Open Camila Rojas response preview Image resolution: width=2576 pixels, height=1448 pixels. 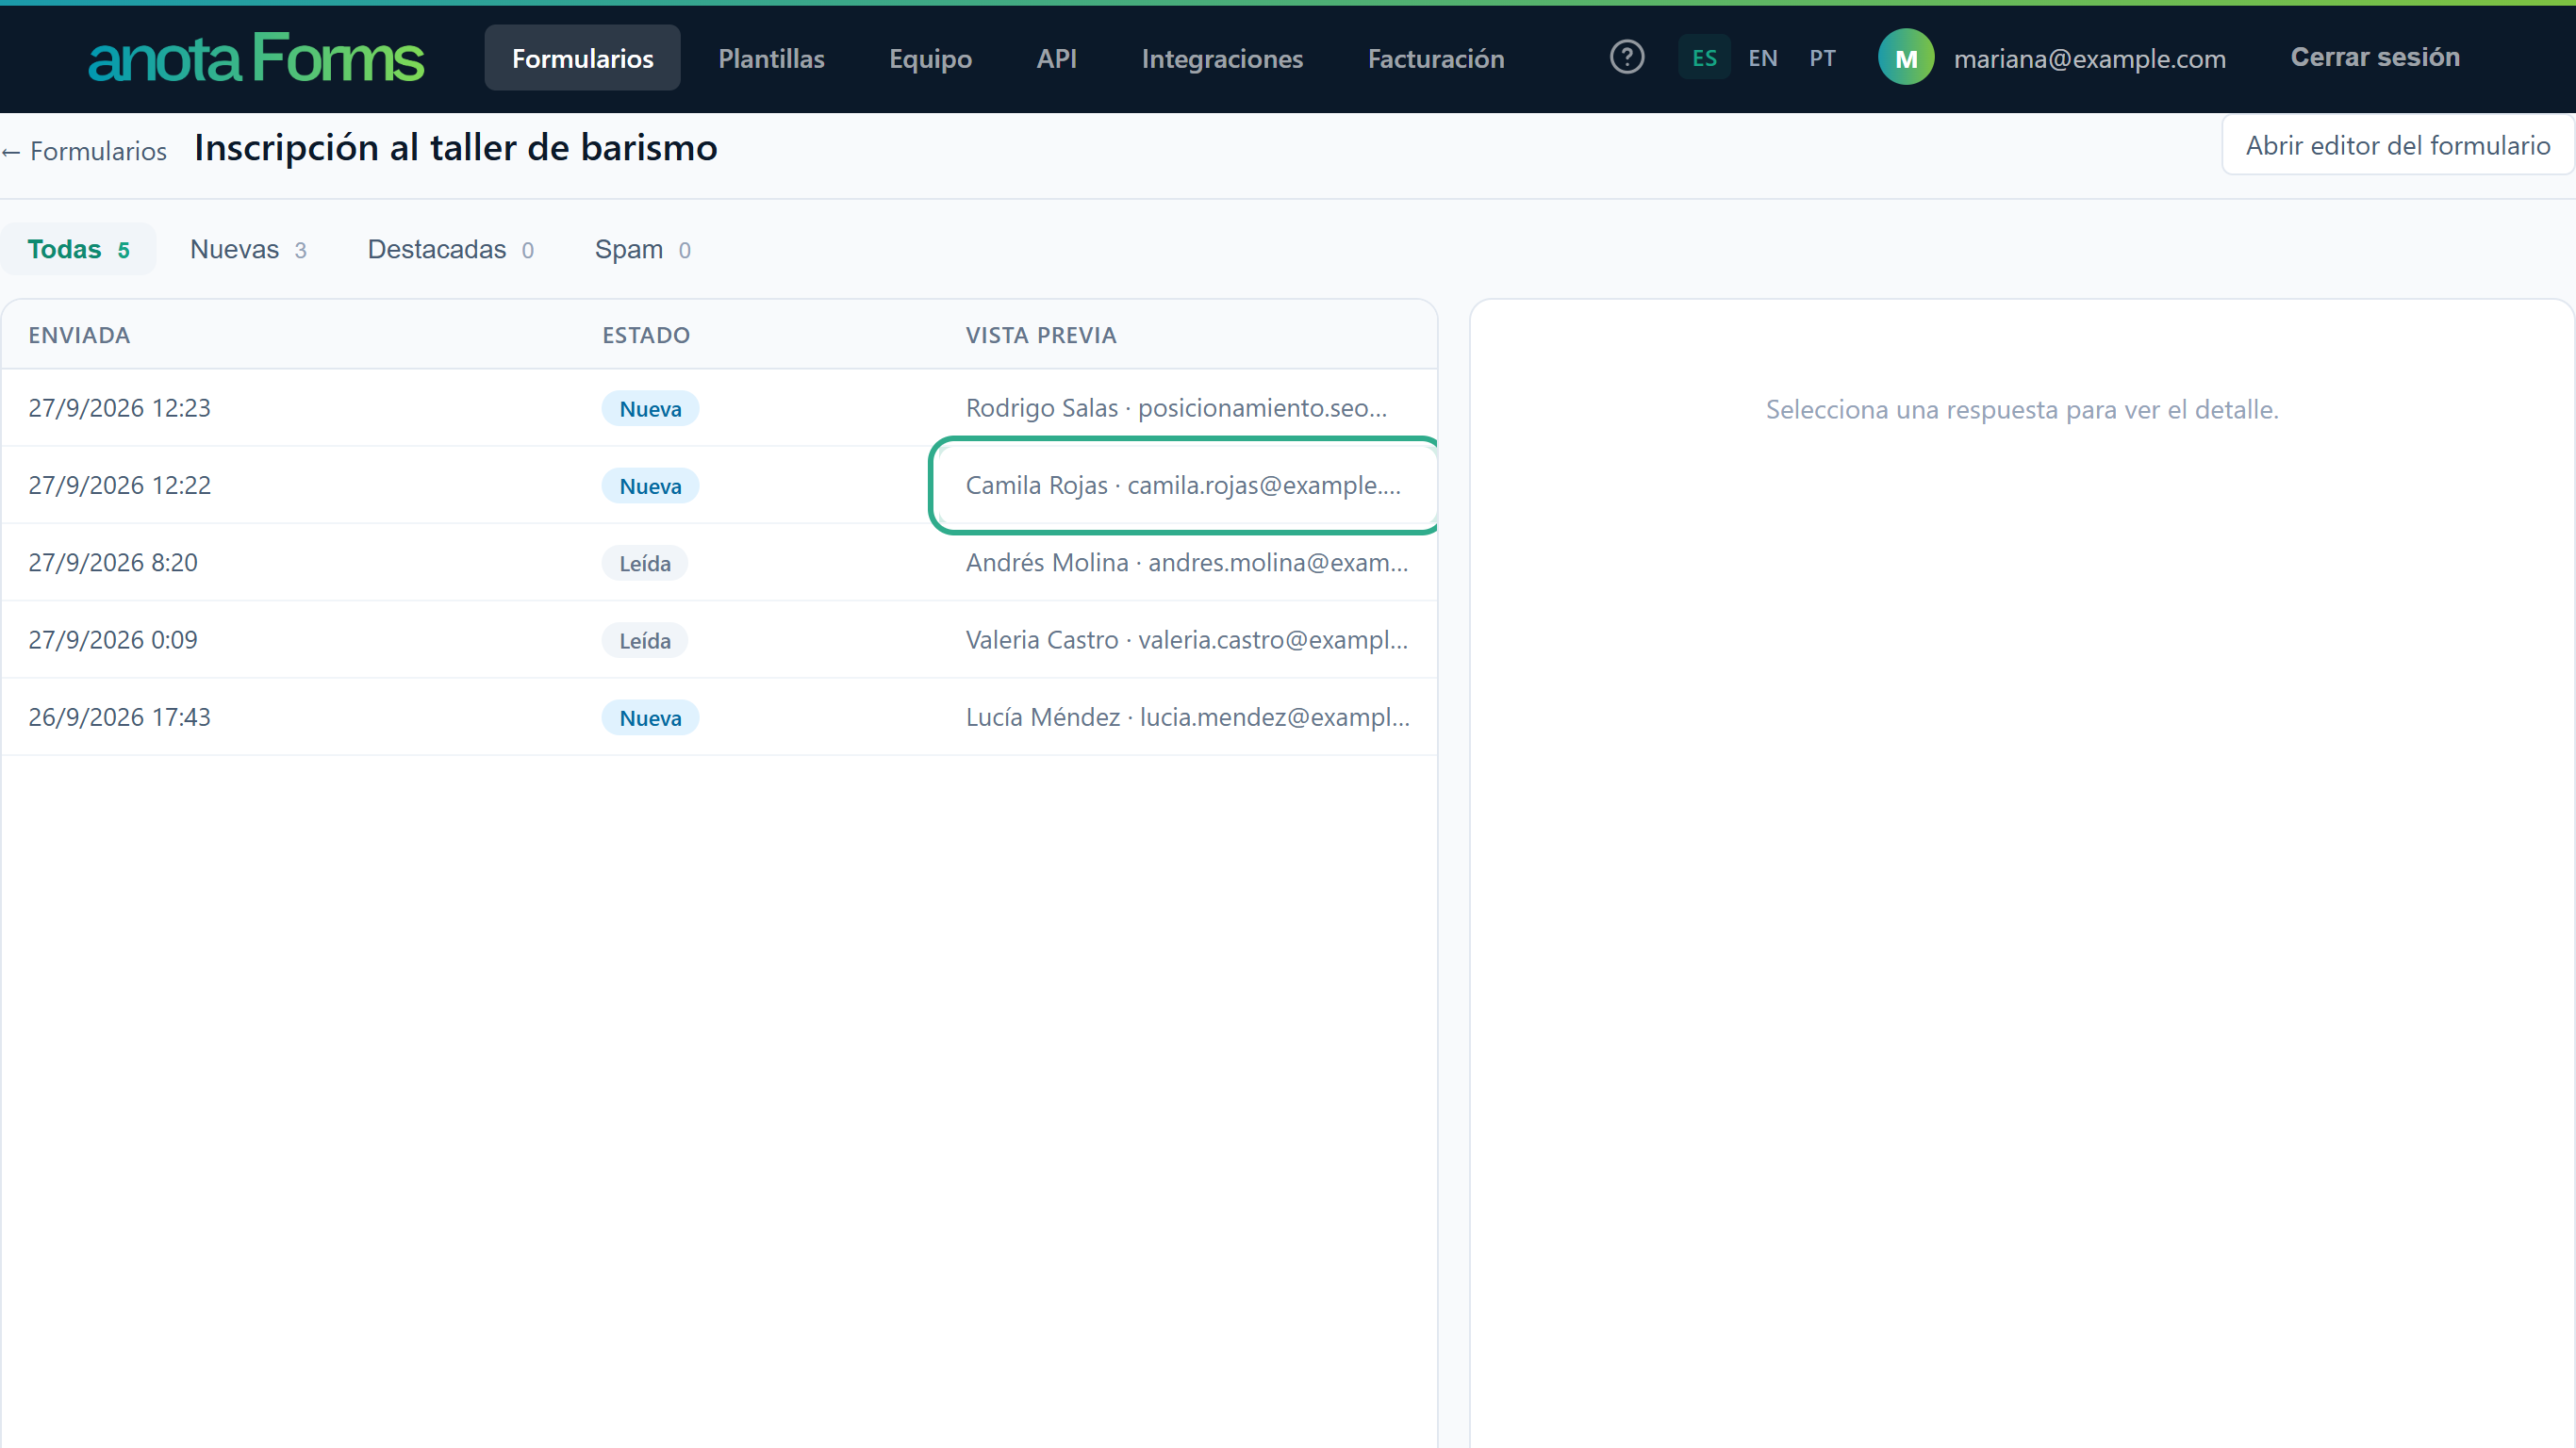click(1183, 485)
